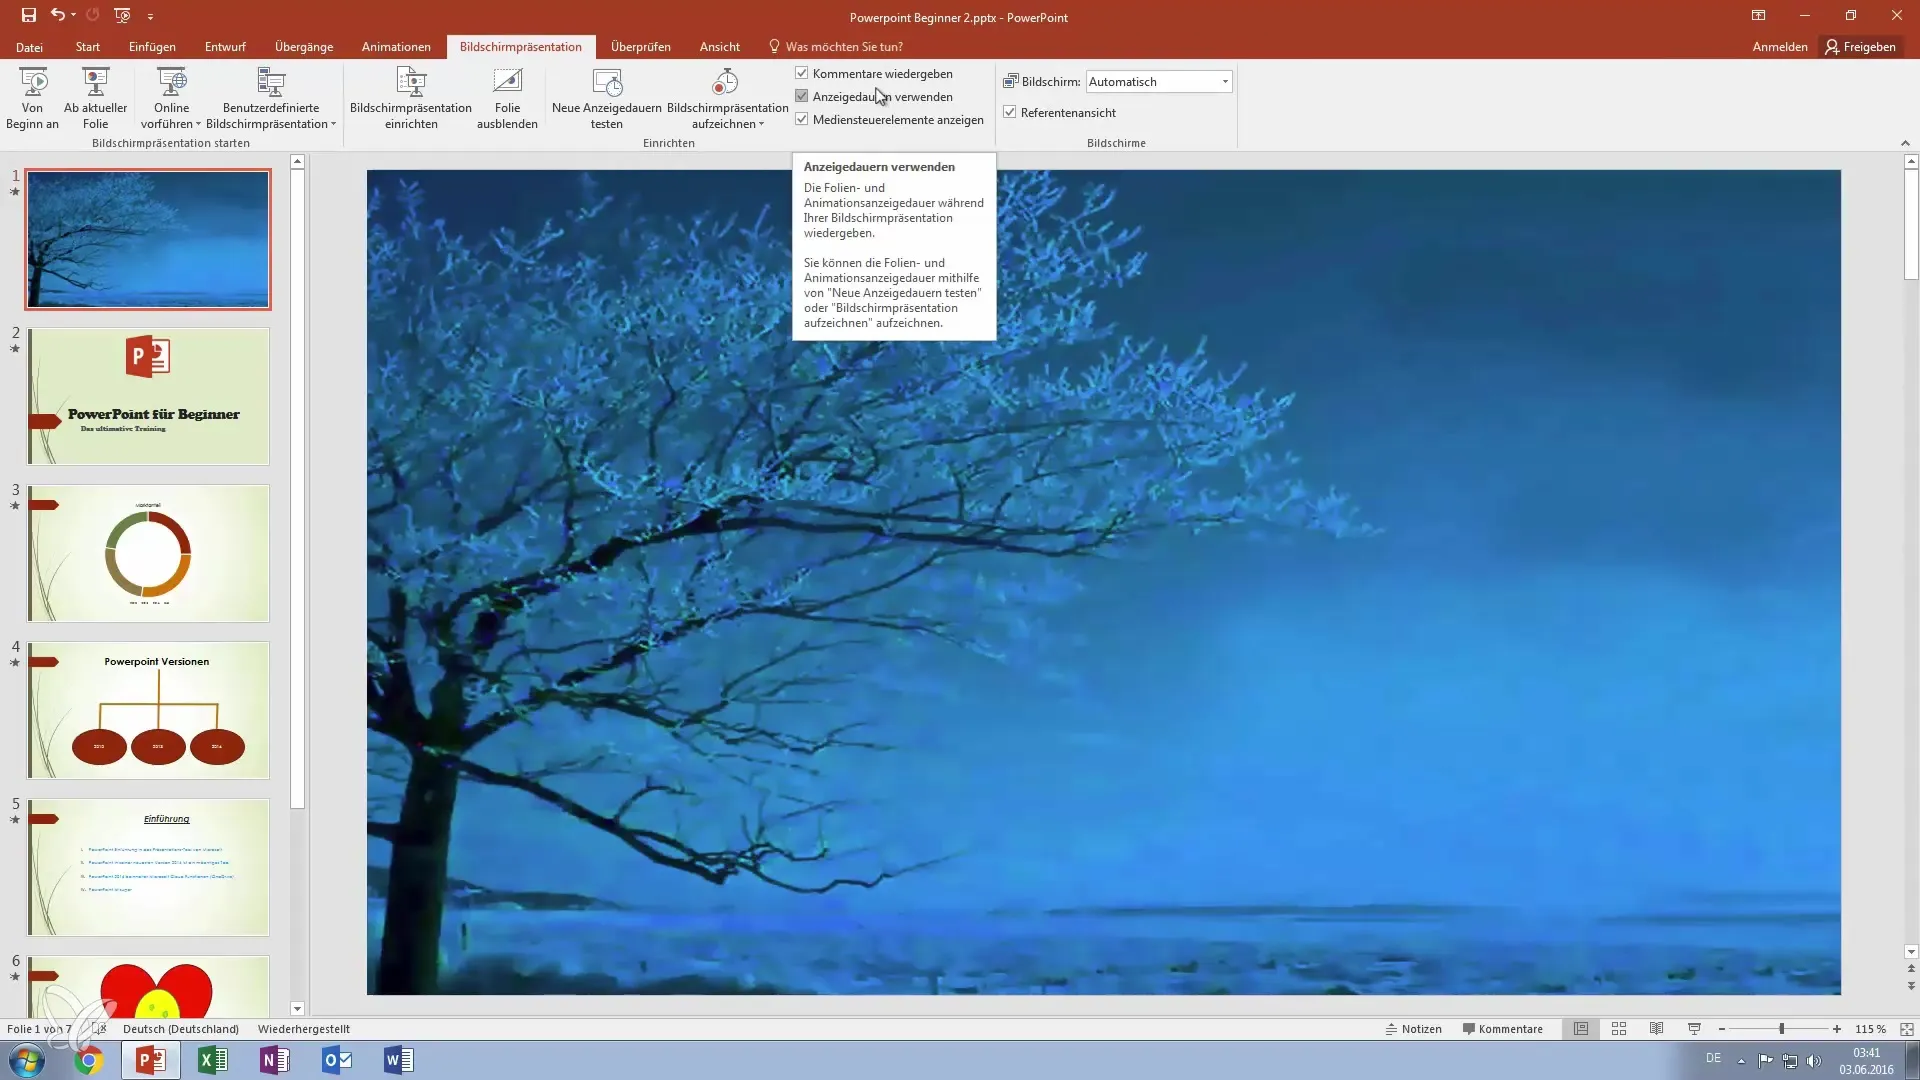Click Deutsch (Deutschland) language indicator
This screenshot has height=1080, width=1920.
181,1028
